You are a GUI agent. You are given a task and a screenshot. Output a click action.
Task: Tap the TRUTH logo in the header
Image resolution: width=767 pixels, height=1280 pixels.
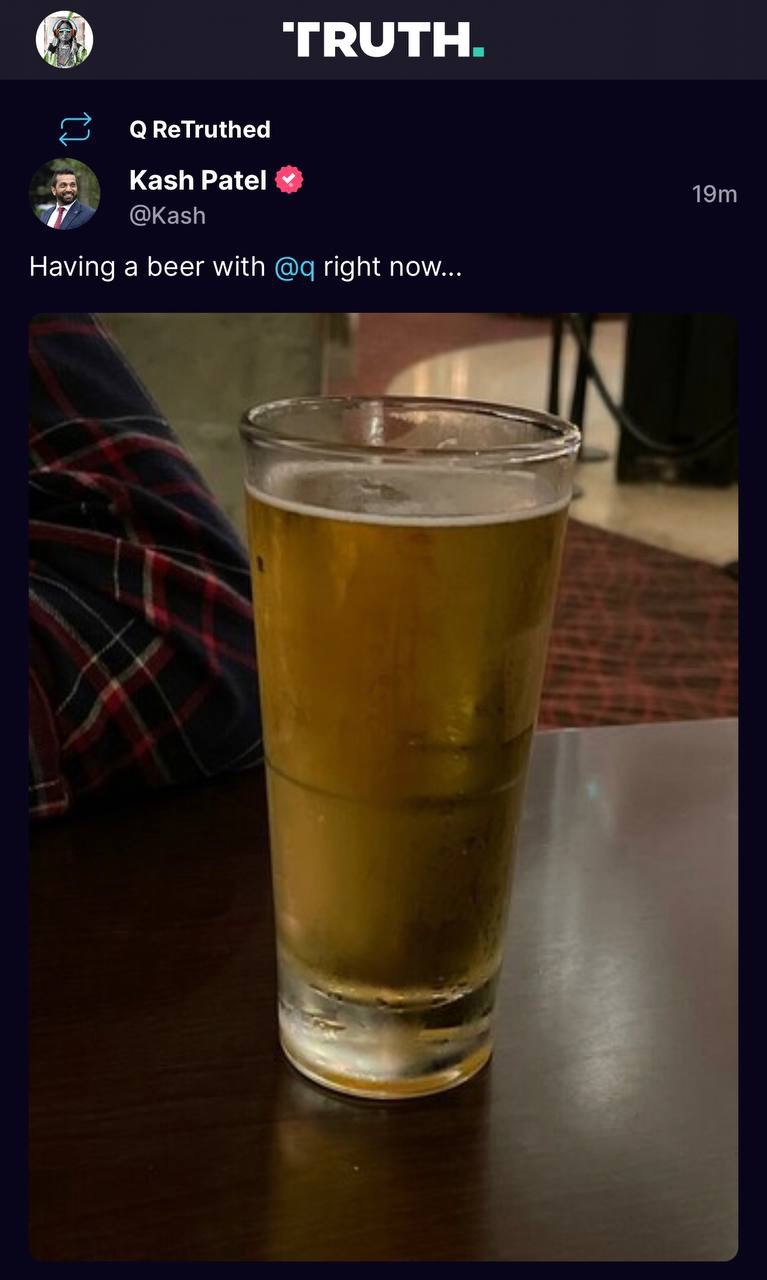coord(384,41)
